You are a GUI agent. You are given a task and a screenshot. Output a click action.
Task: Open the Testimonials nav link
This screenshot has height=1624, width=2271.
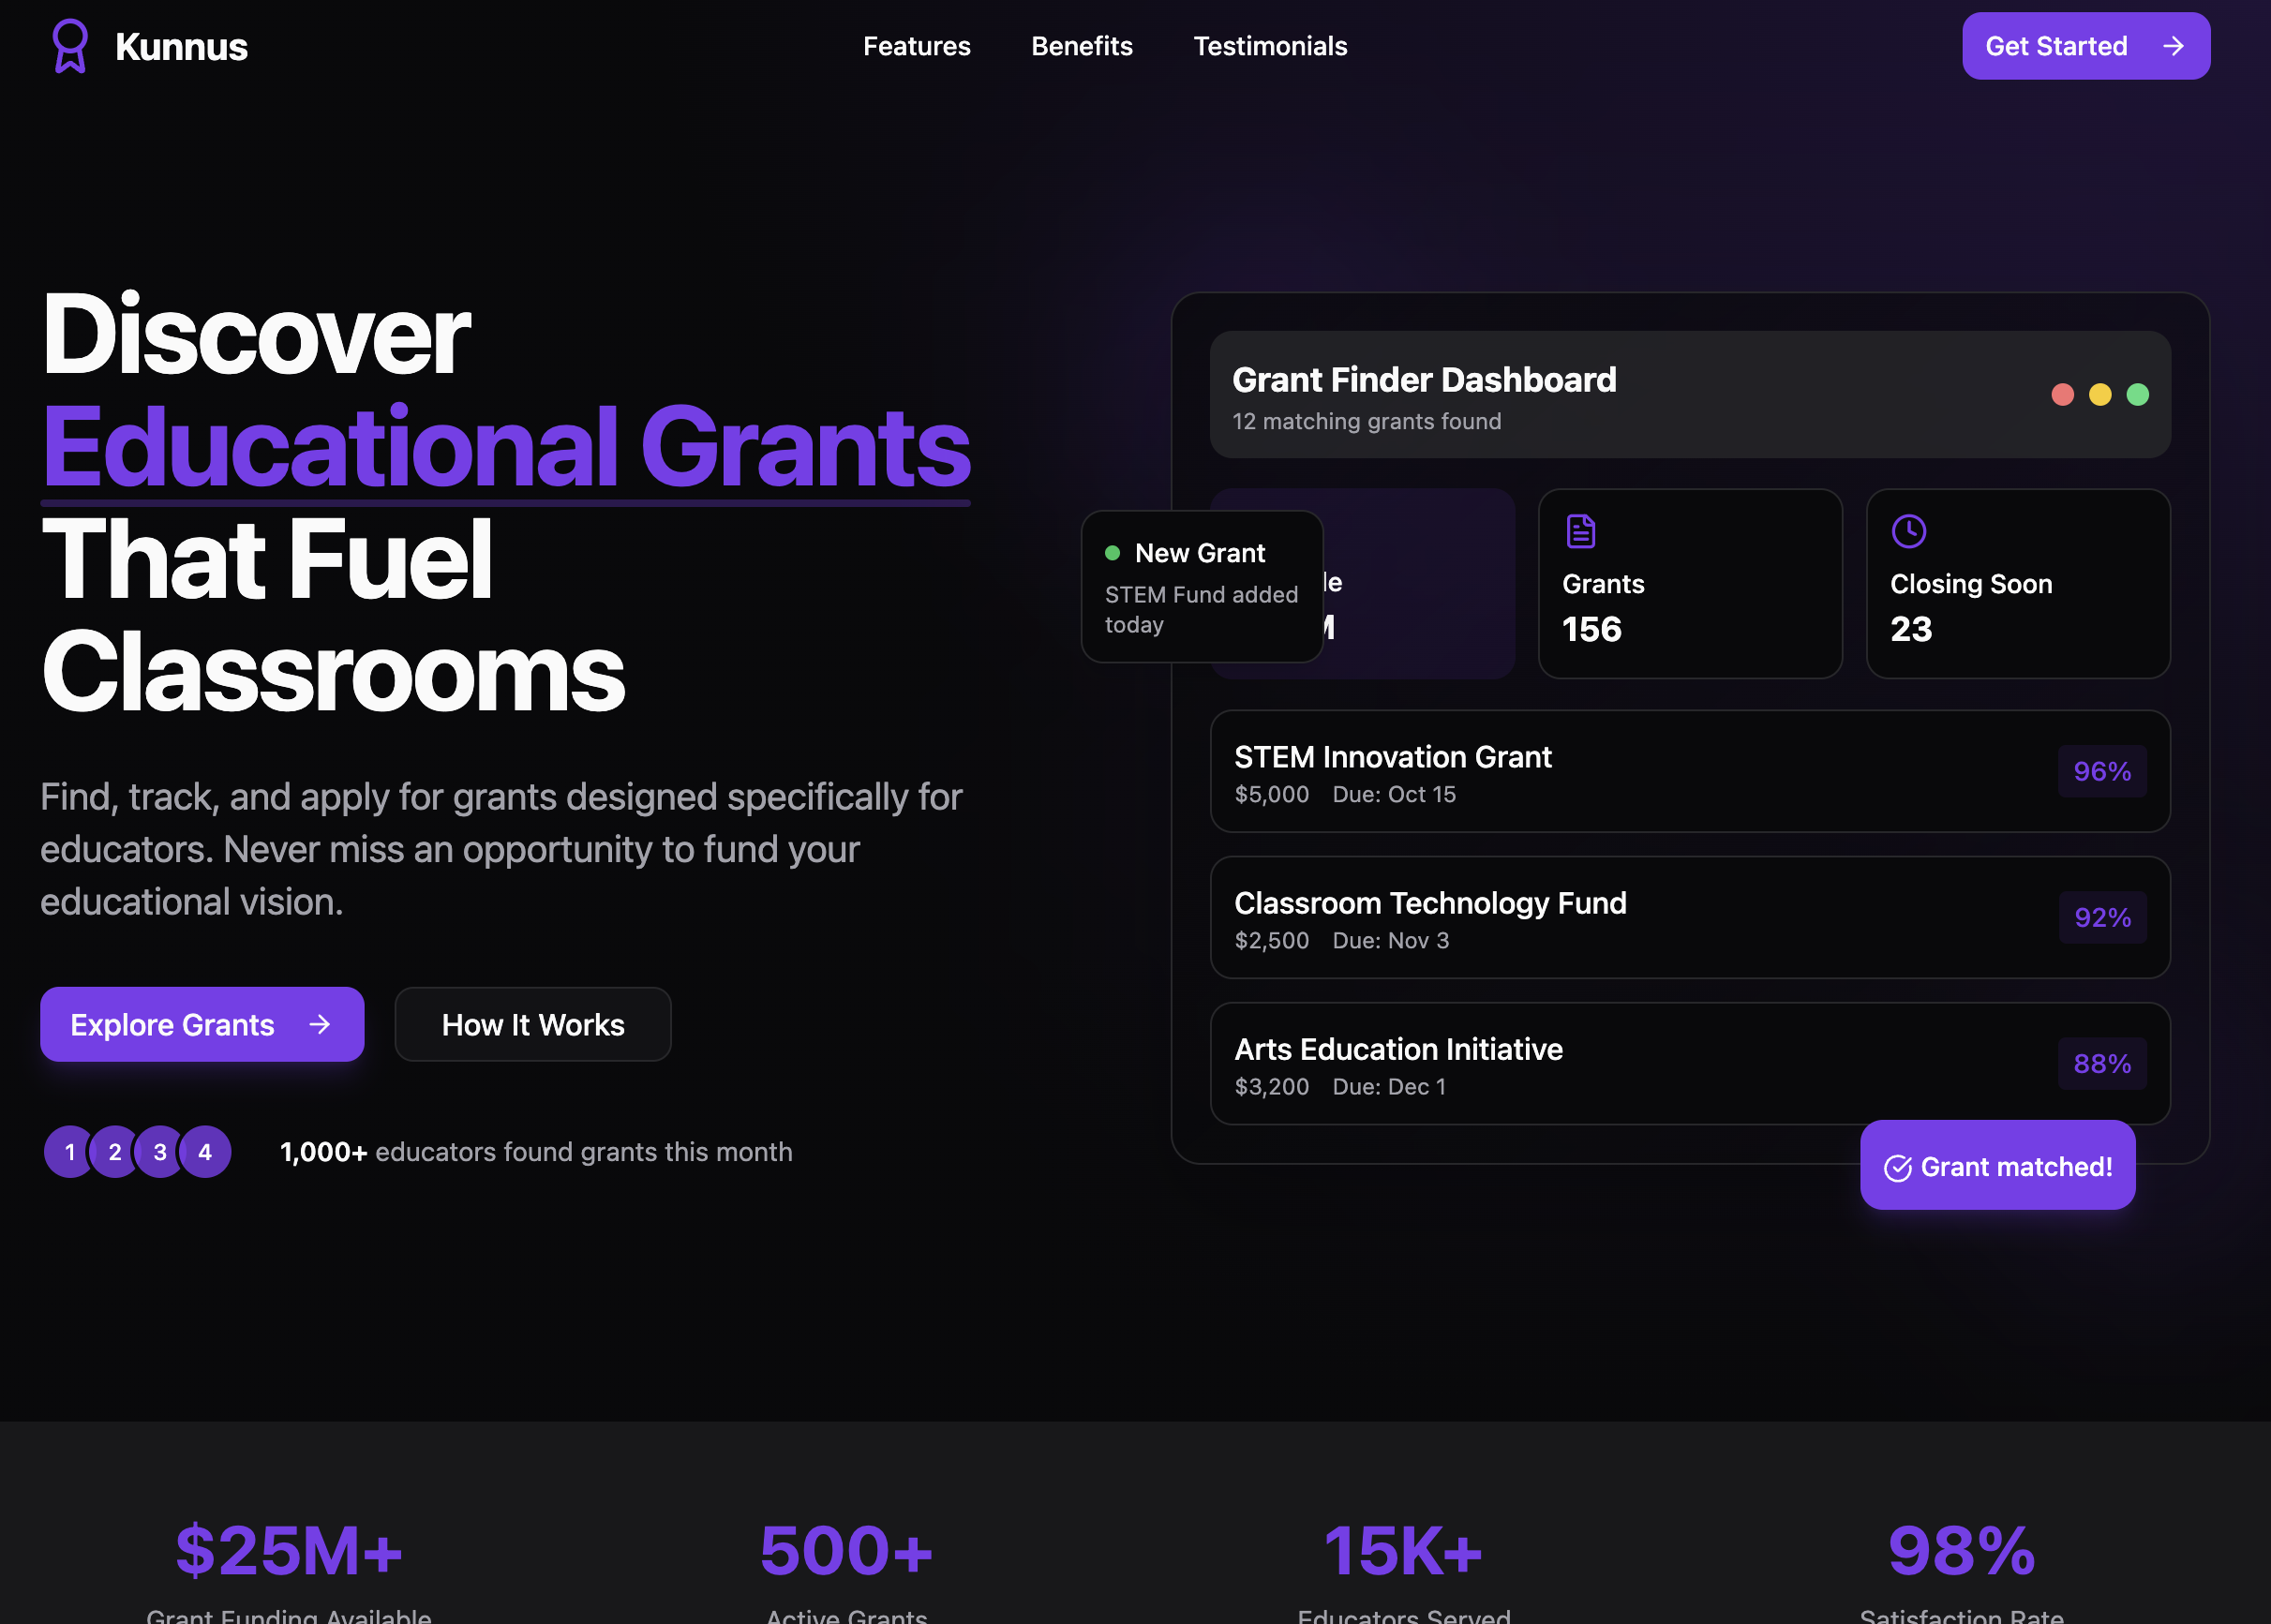1270,46
